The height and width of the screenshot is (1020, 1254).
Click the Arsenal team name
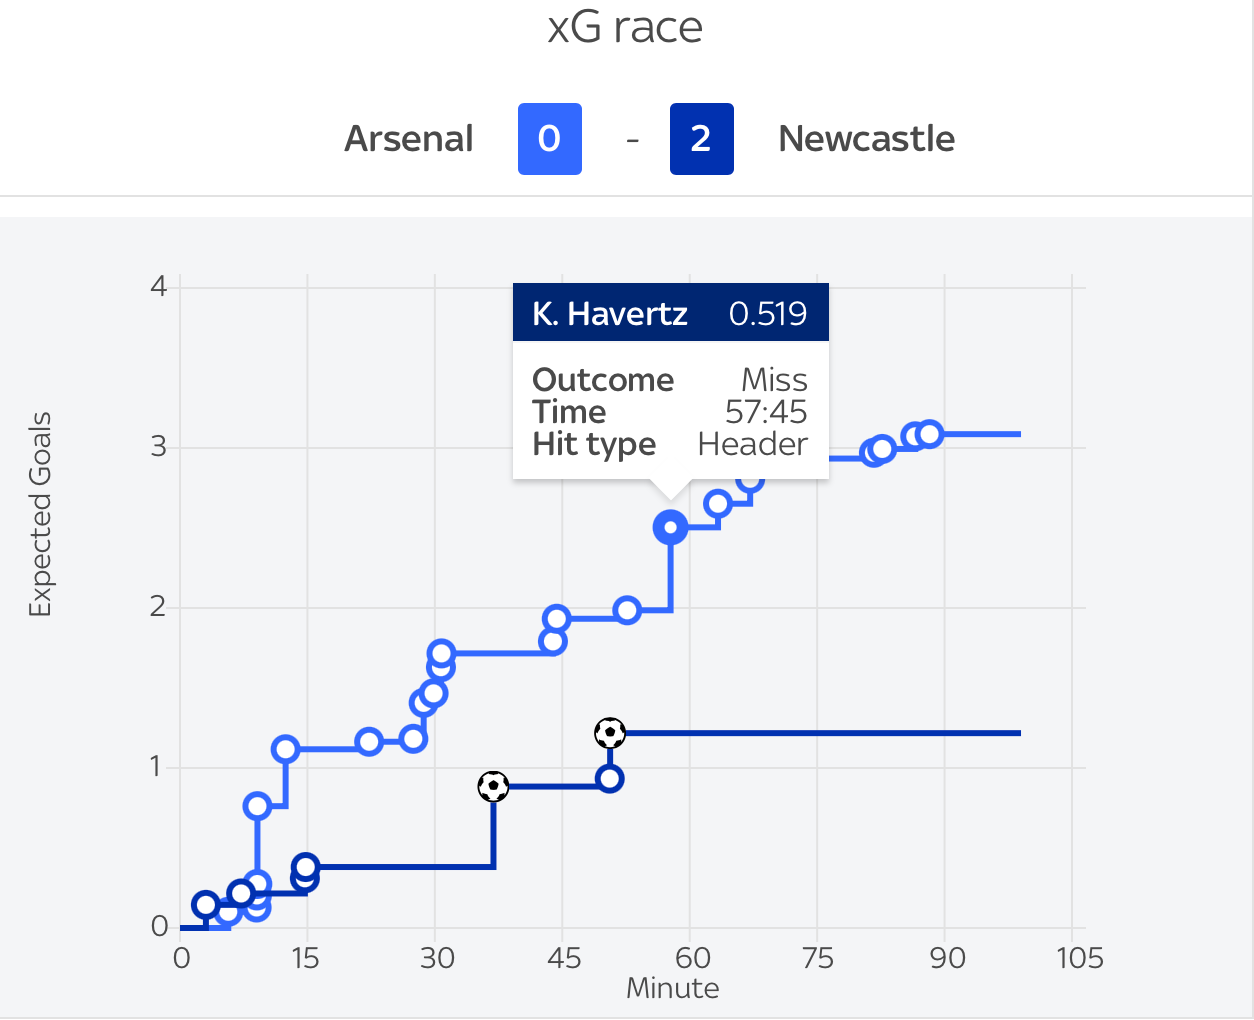[x=409, y=139]
